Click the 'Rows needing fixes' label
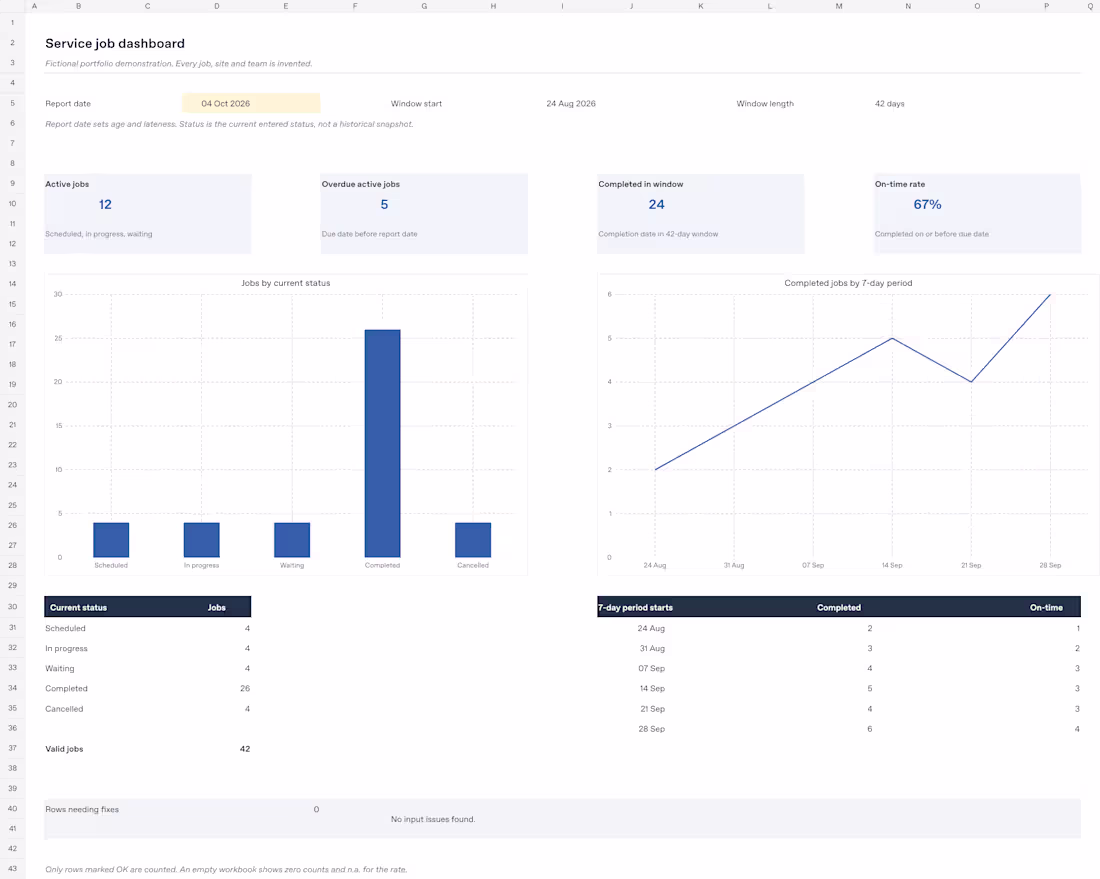 coord(82,810)
